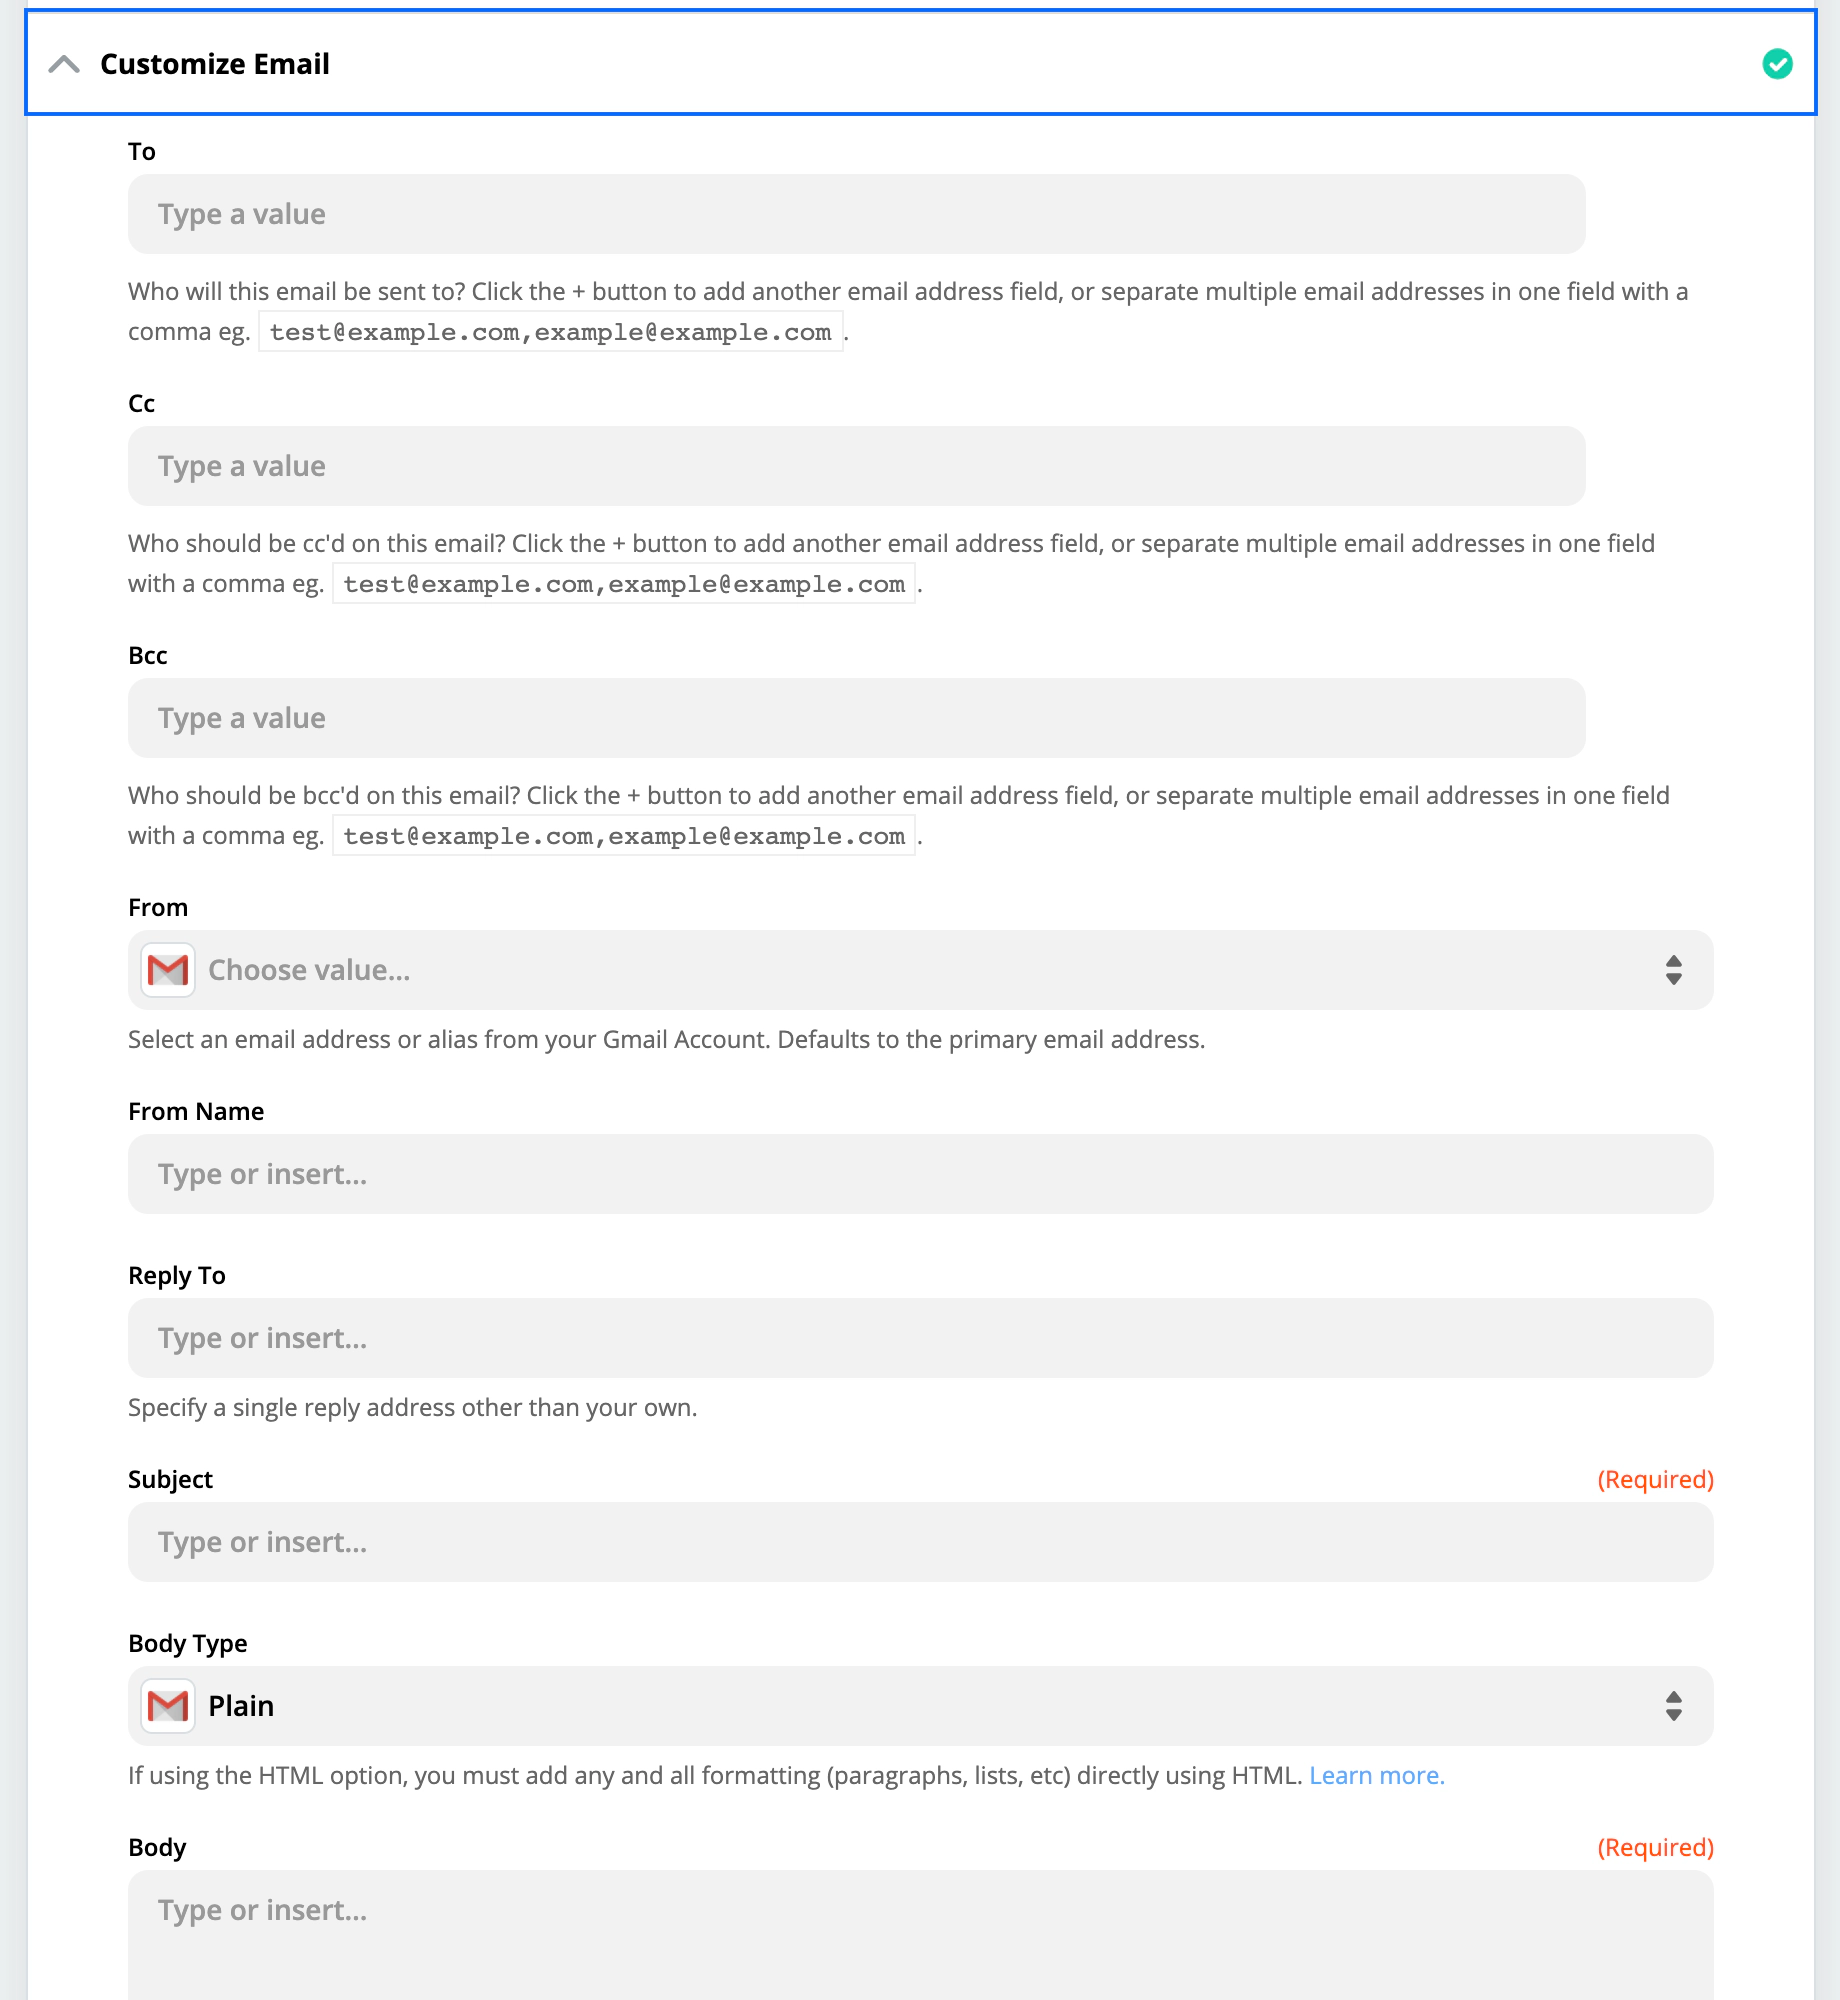1840x2000 pixels.
Task: Click the Cc email input field
Action: 856,466
